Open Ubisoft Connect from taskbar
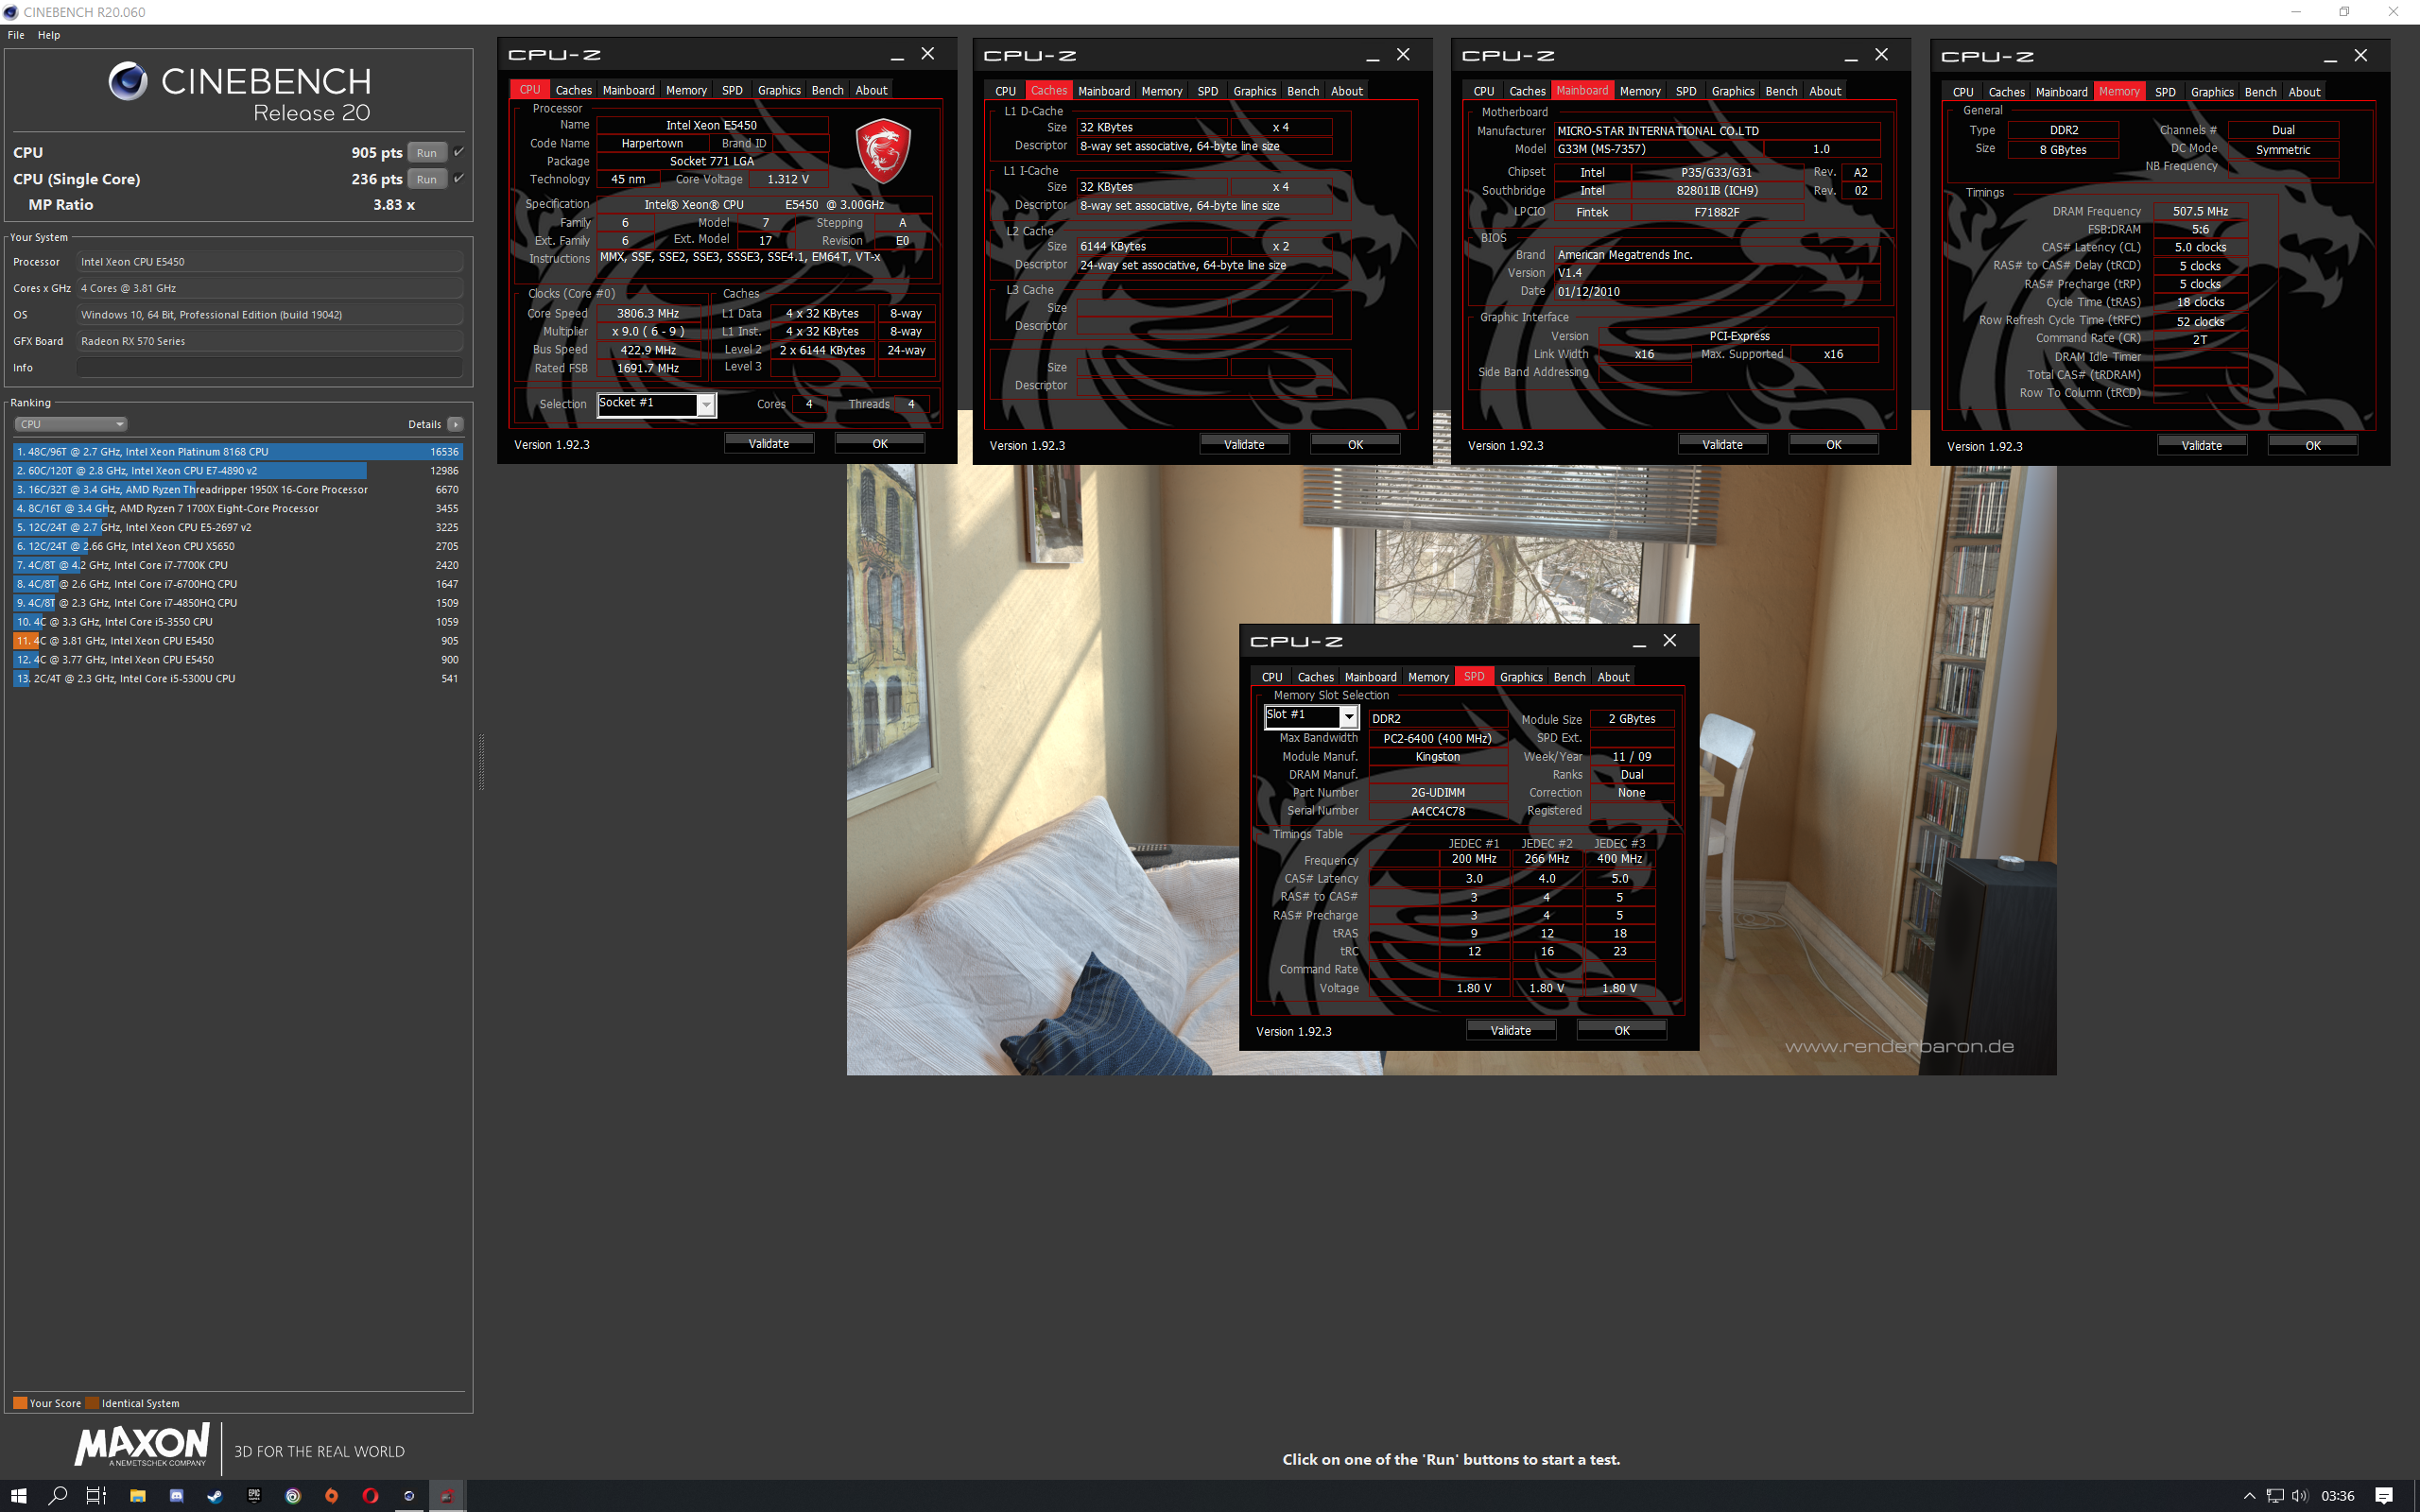 click(x=293, y=1496)
